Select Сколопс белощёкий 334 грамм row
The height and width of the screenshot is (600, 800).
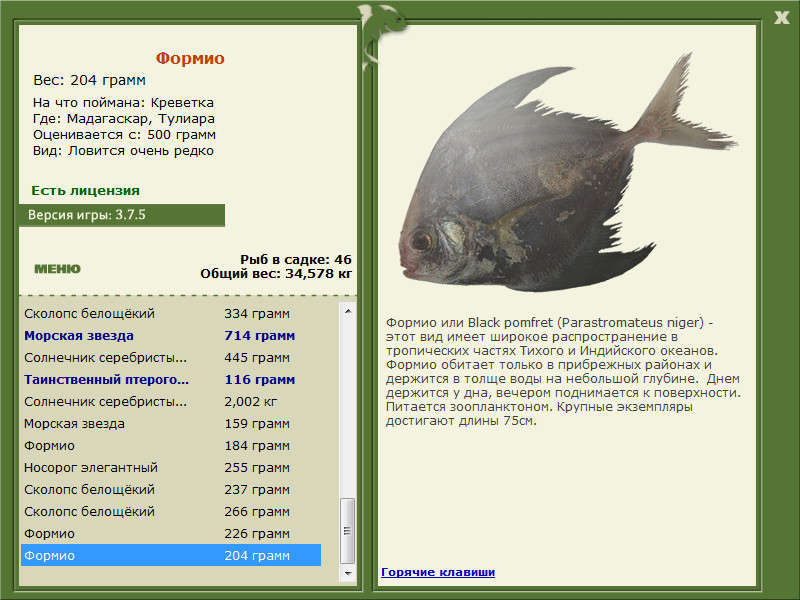171,313
